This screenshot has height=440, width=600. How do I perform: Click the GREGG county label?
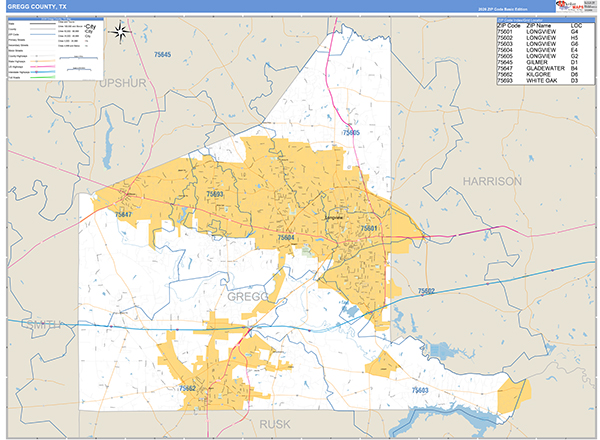tap(248, 297)
